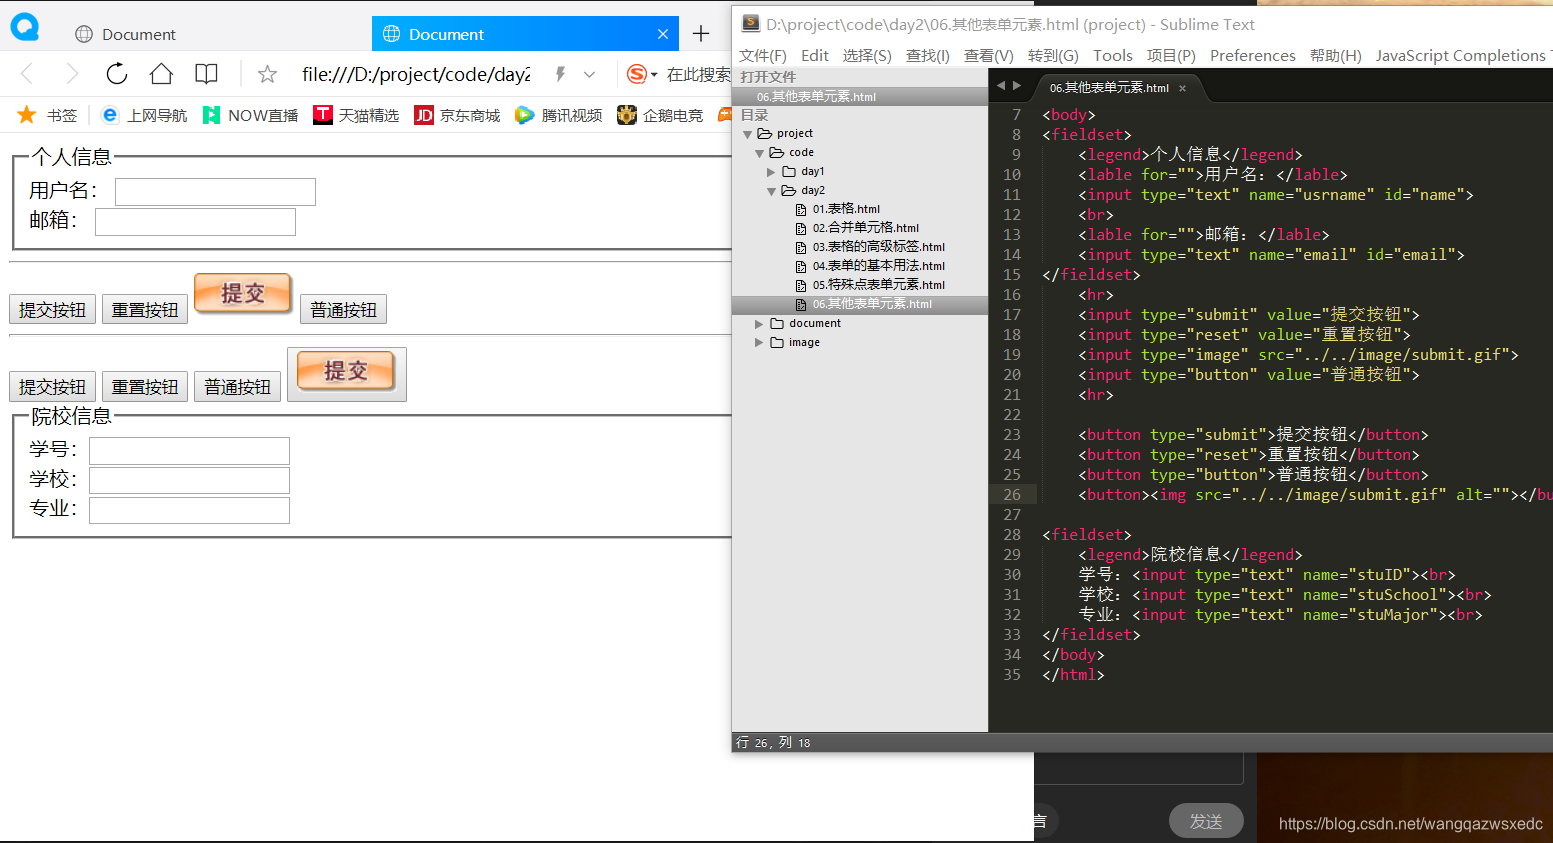
Task: Click the 学校 text input
Action: [189, 481]
